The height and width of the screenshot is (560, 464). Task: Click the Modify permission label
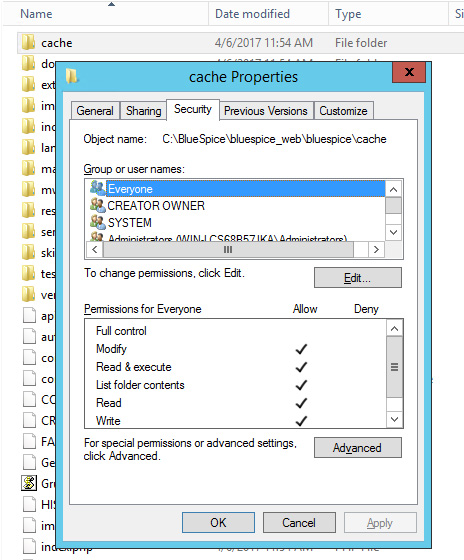(x=111, y=349)
